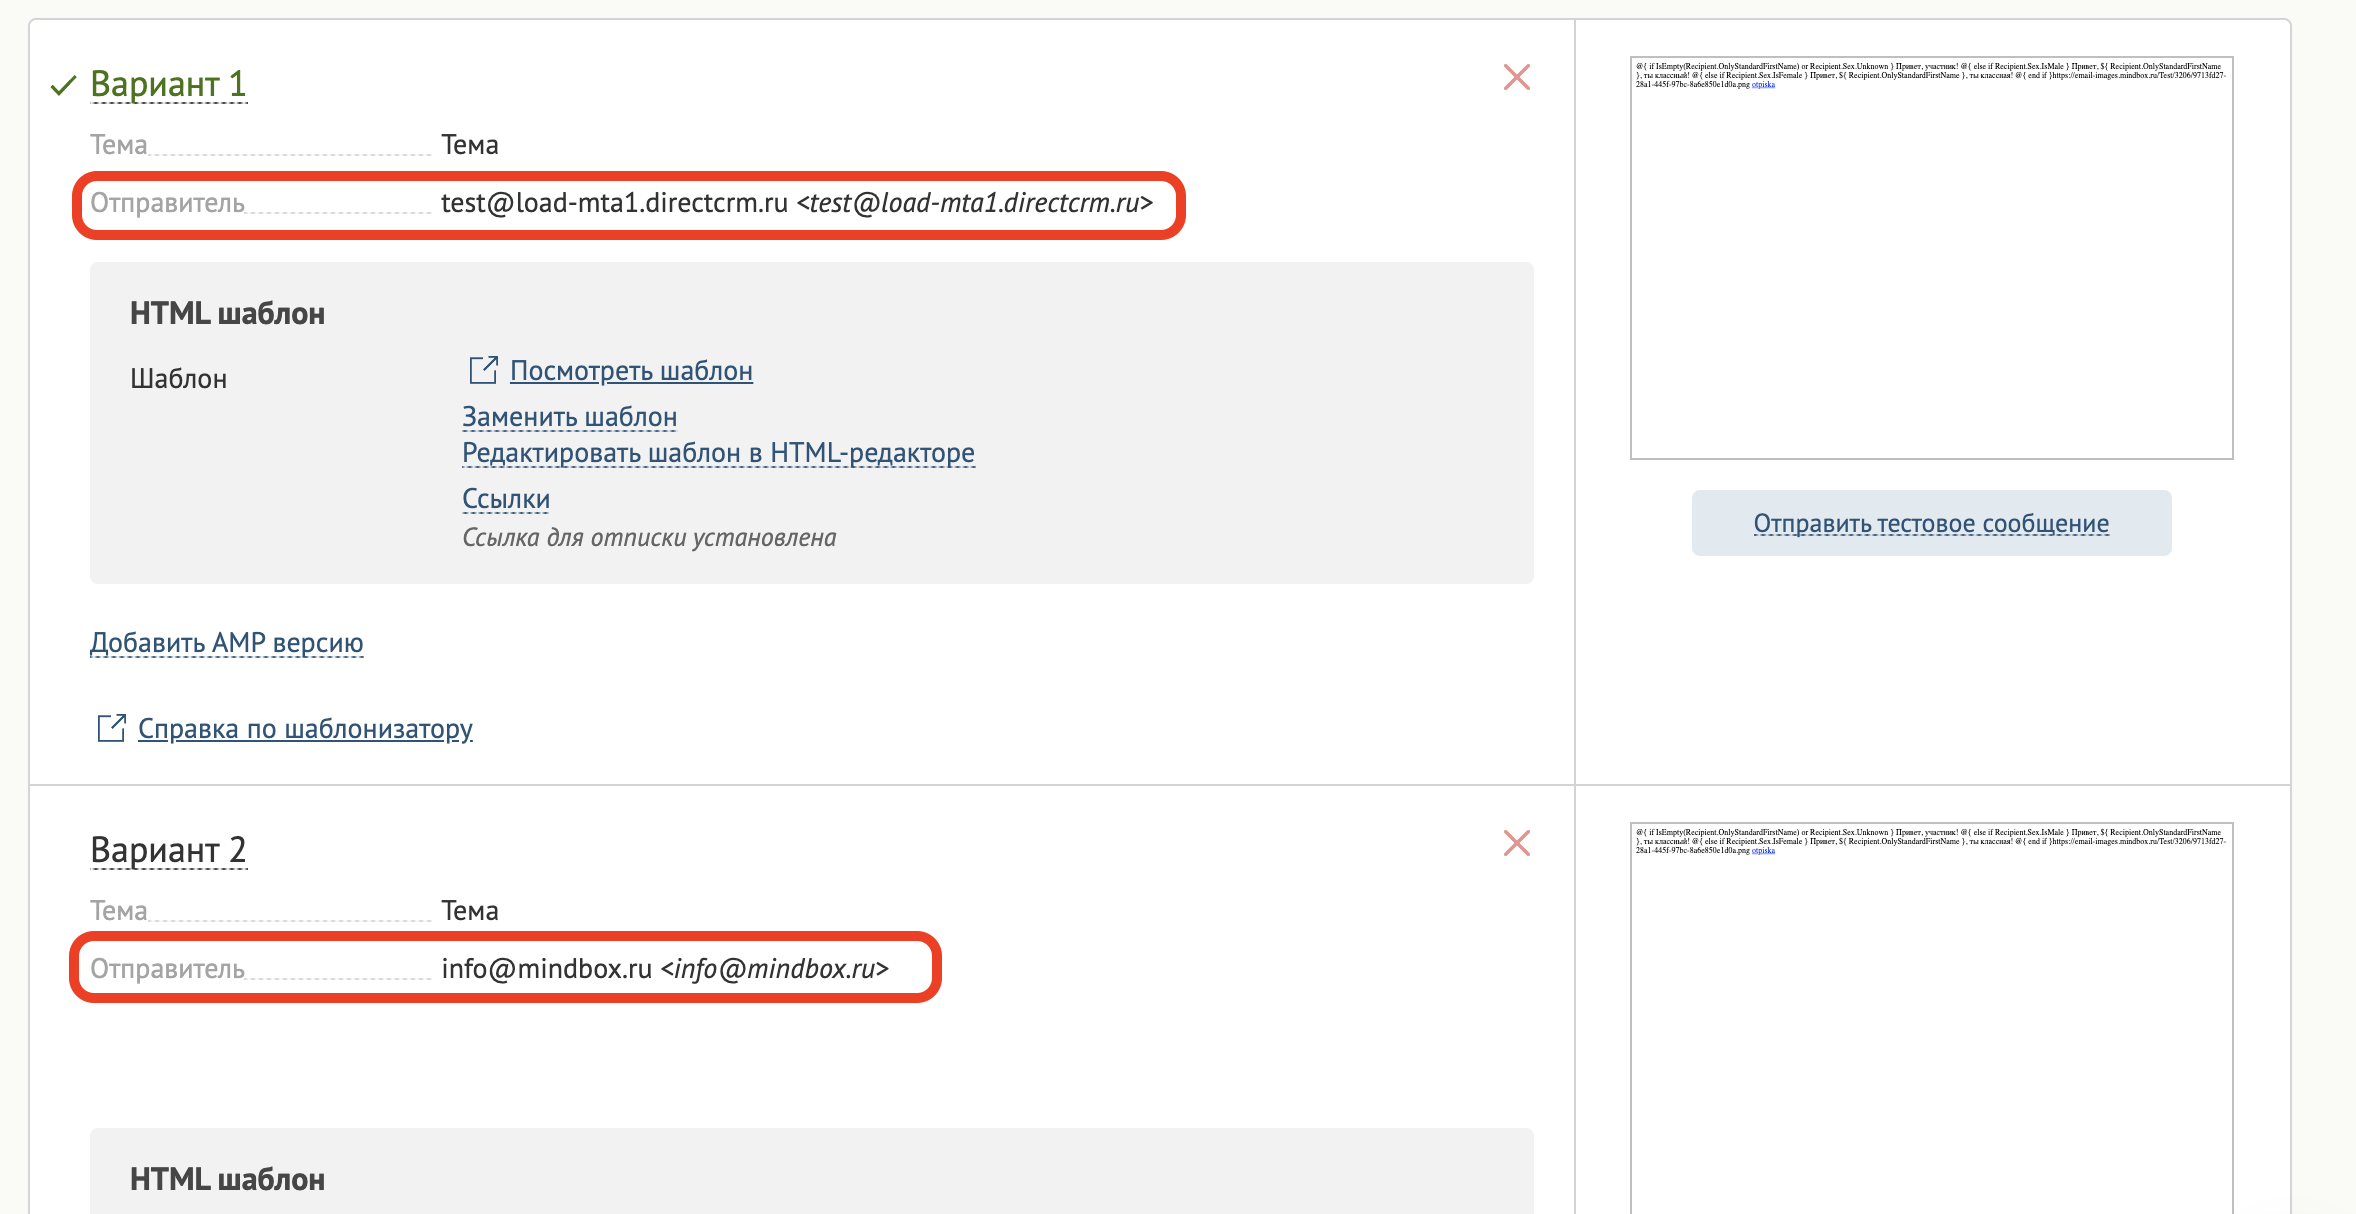Click the Отправитель label in Вариант 2
Image resolution: width=2356 pixels, height=1214 pixels.
[x=167, y=969]
